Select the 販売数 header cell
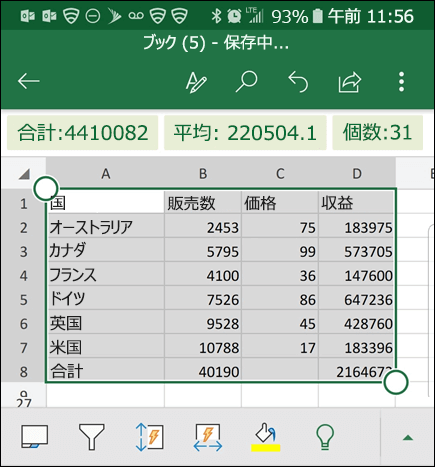This screenshot has width=435, height=467. tap(203, 202)
